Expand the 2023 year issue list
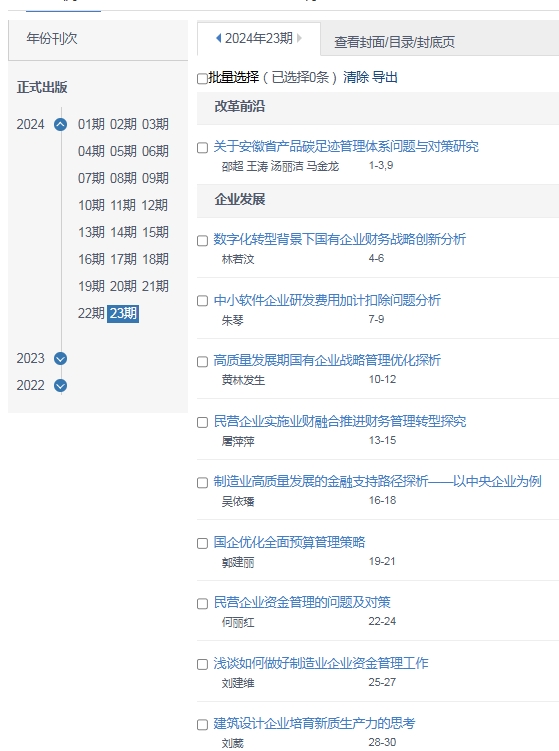The image size is (559, 751). coord(60,358)
